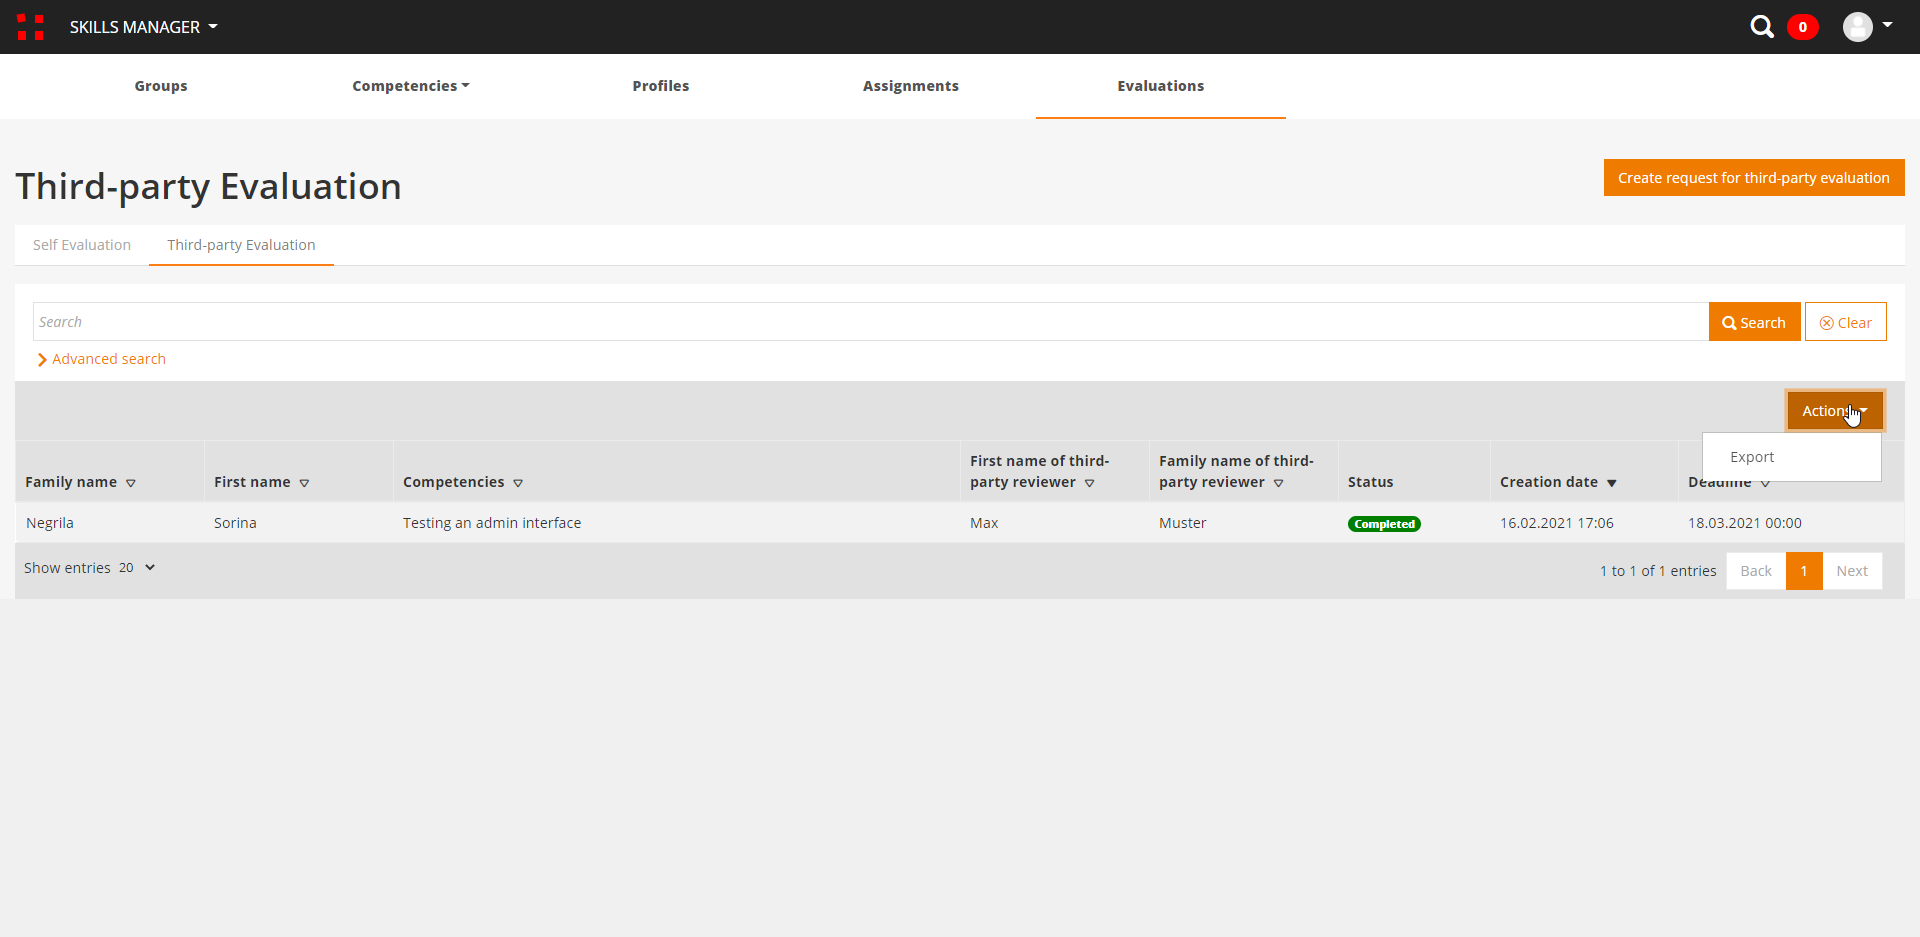
Task: Choose Export from Actions menu
Action: point(1752,457)
